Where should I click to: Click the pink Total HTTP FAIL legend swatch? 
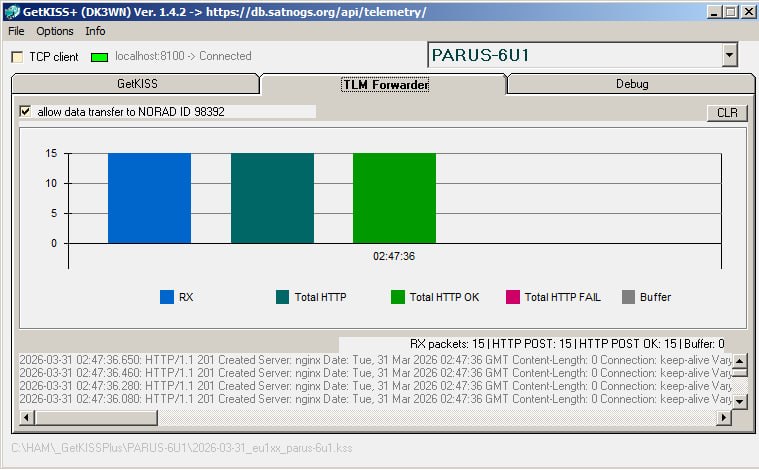(x=513, y=297)
